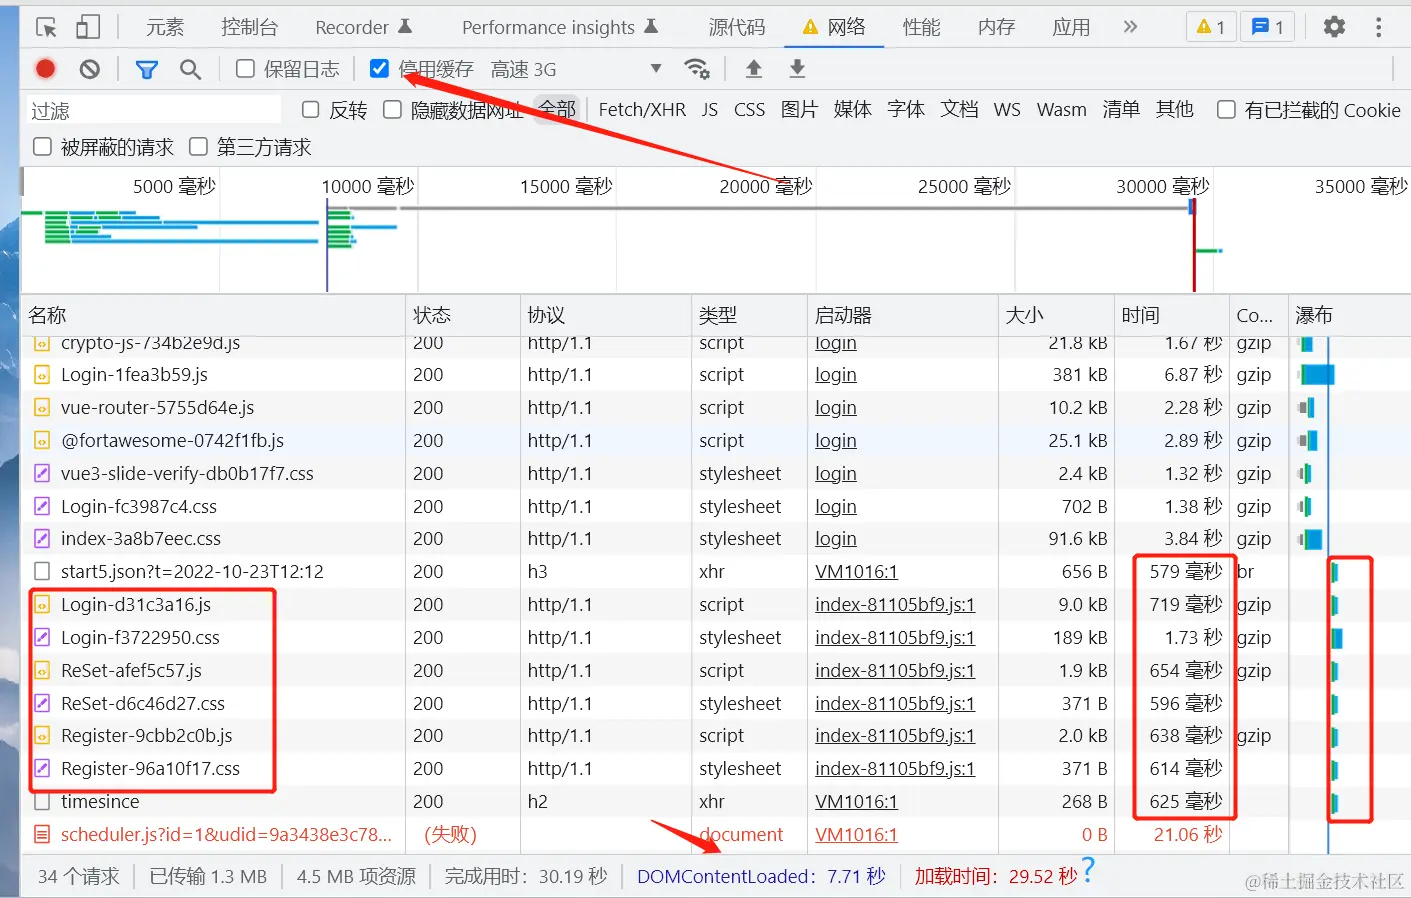The image size is (1411, 898).
Task: Enable the 保留日志 checkbox
Action: [x=245, y=69]
